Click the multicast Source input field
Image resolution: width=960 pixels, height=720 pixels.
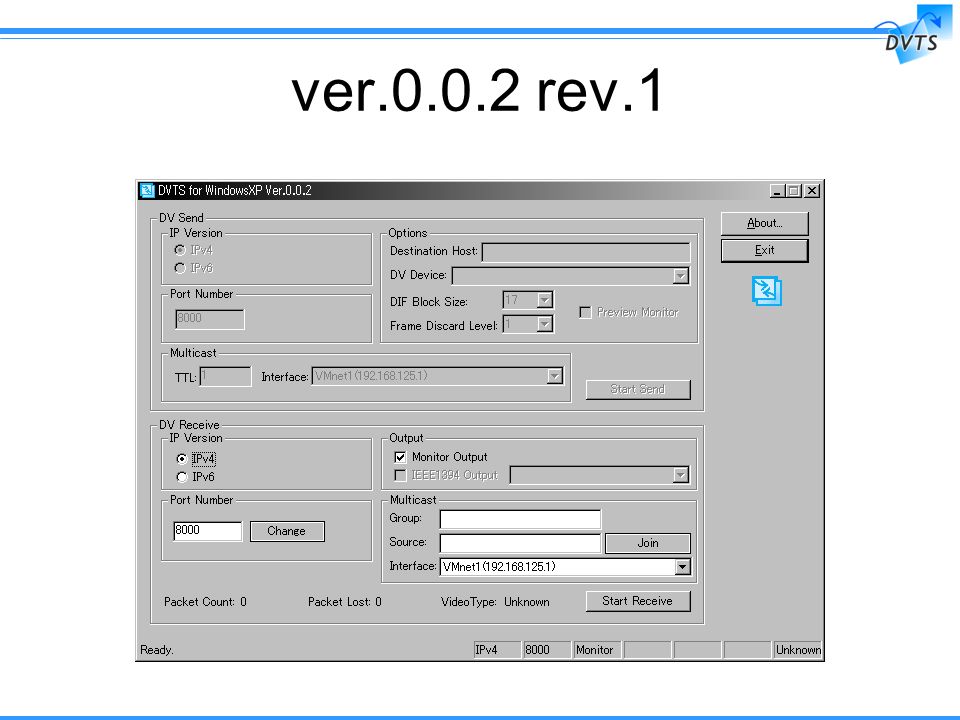(520, 543)
